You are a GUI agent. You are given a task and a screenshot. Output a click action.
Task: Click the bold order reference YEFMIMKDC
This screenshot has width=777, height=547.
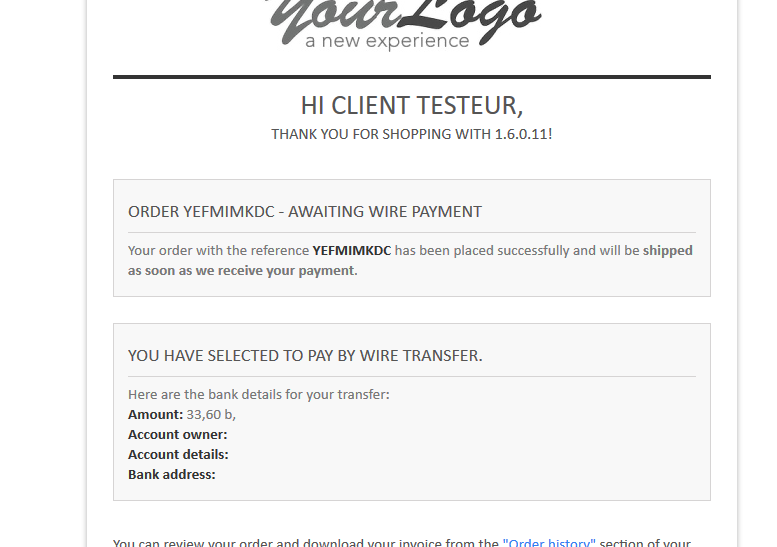pyautogui.click(x=352, y=251)
